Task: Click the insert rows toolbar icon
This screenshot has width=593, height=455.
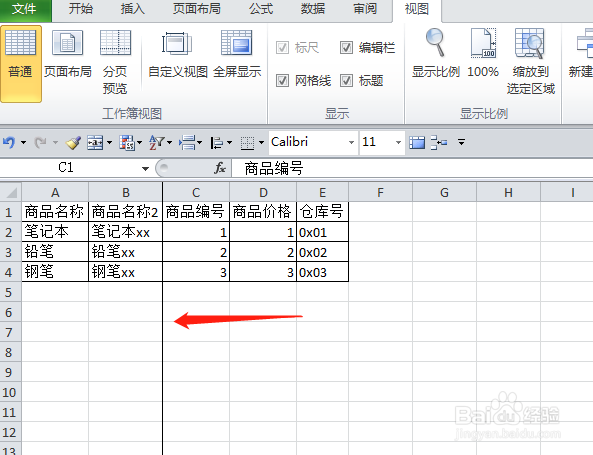Action: pos(188,143)
